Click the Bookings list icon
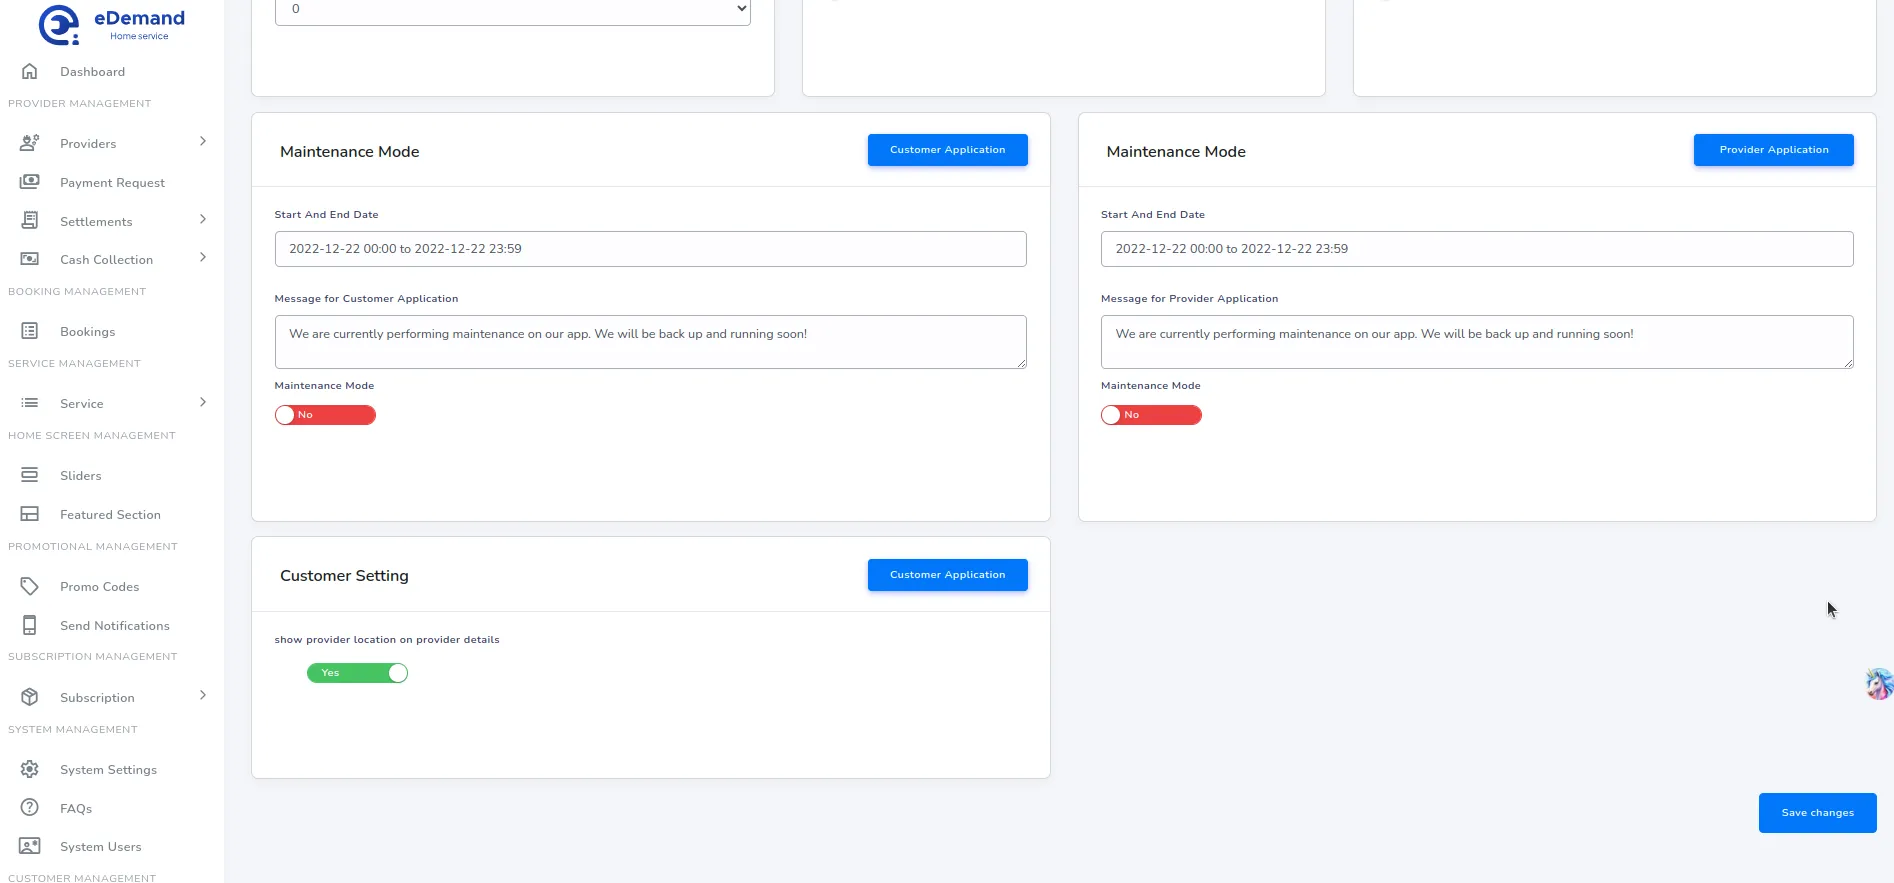1894x883 pixels. click(30, 331)
